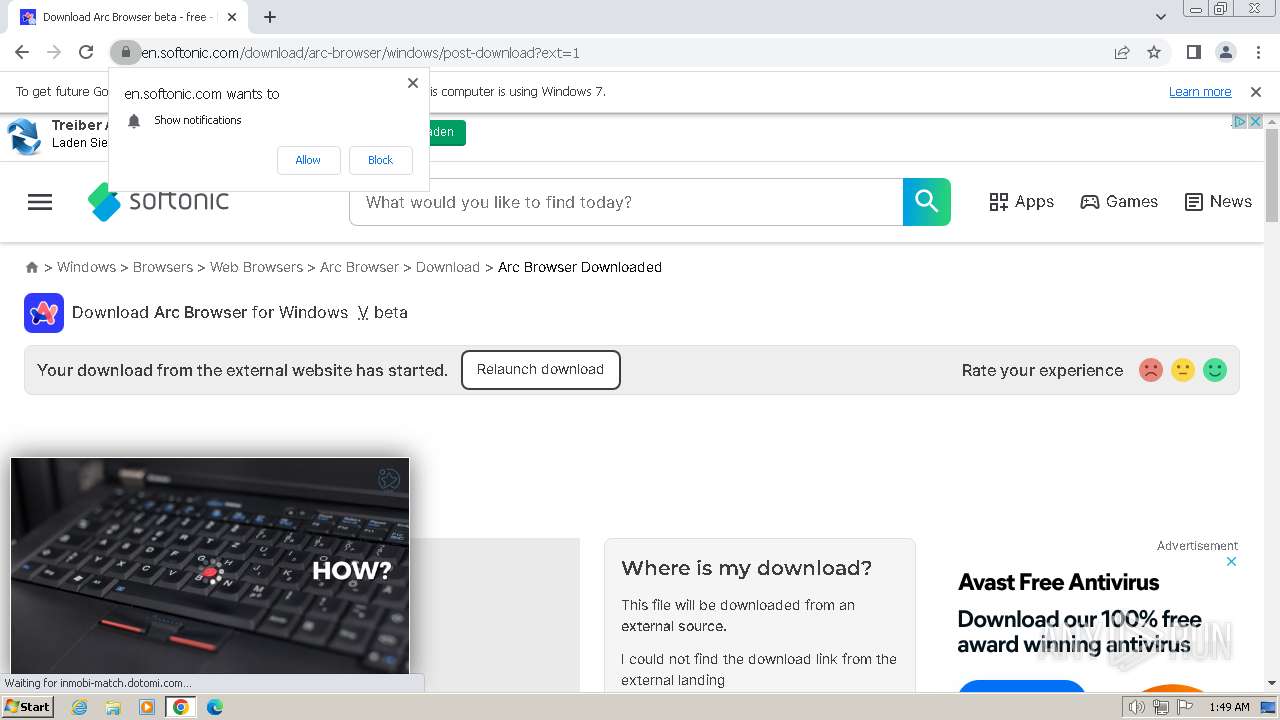Switch to Chrome on taskbar
1280x720 pixels.
(181, 707)
